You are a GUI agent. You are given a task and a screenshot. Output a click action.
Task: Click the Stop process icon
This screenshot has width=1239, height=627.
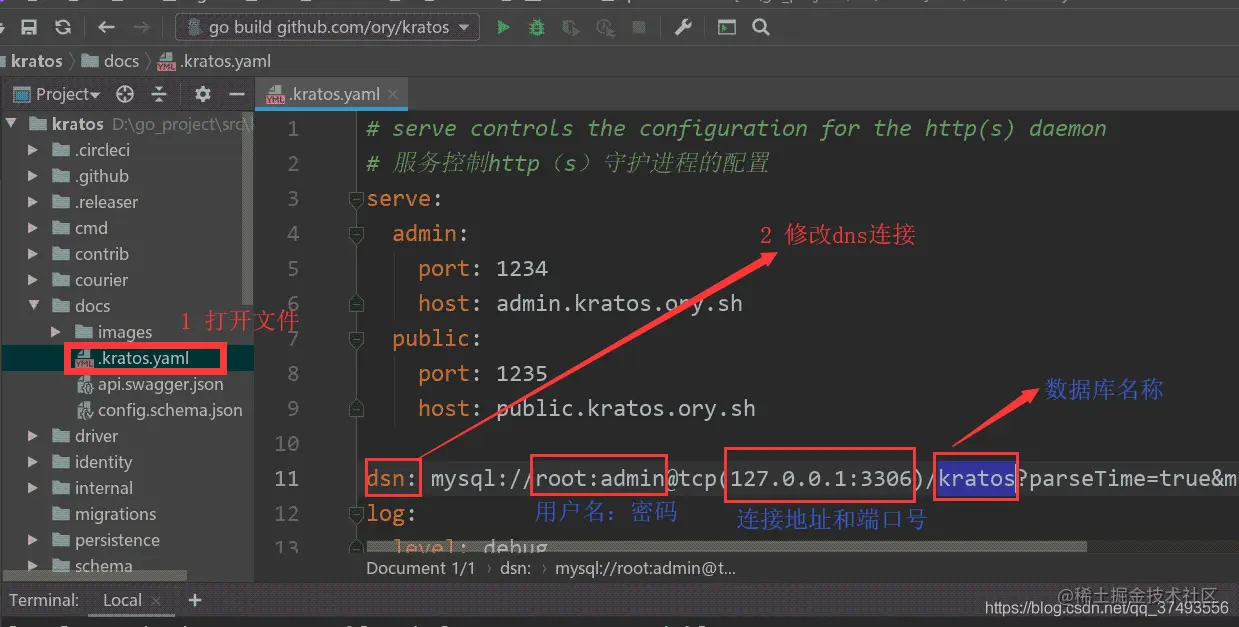coord(639,27)
